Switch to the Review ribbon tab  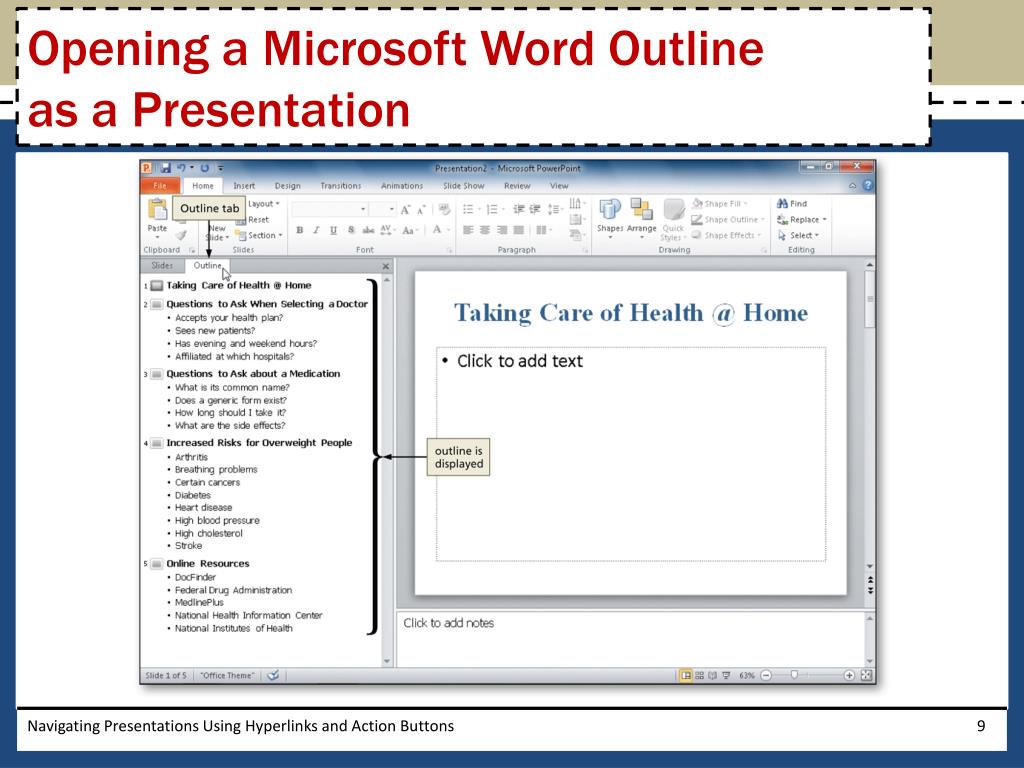[x=517, y=185]
